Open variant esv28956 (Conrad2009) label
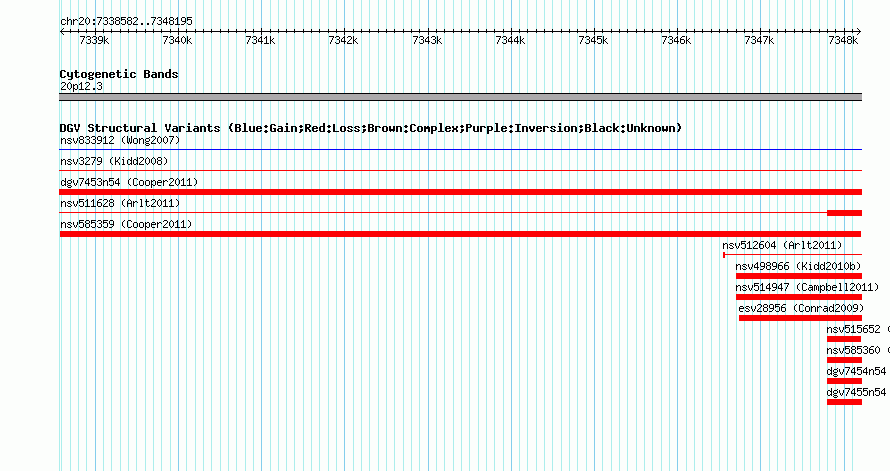Screen dimensions: 890x471 (801, 308)
